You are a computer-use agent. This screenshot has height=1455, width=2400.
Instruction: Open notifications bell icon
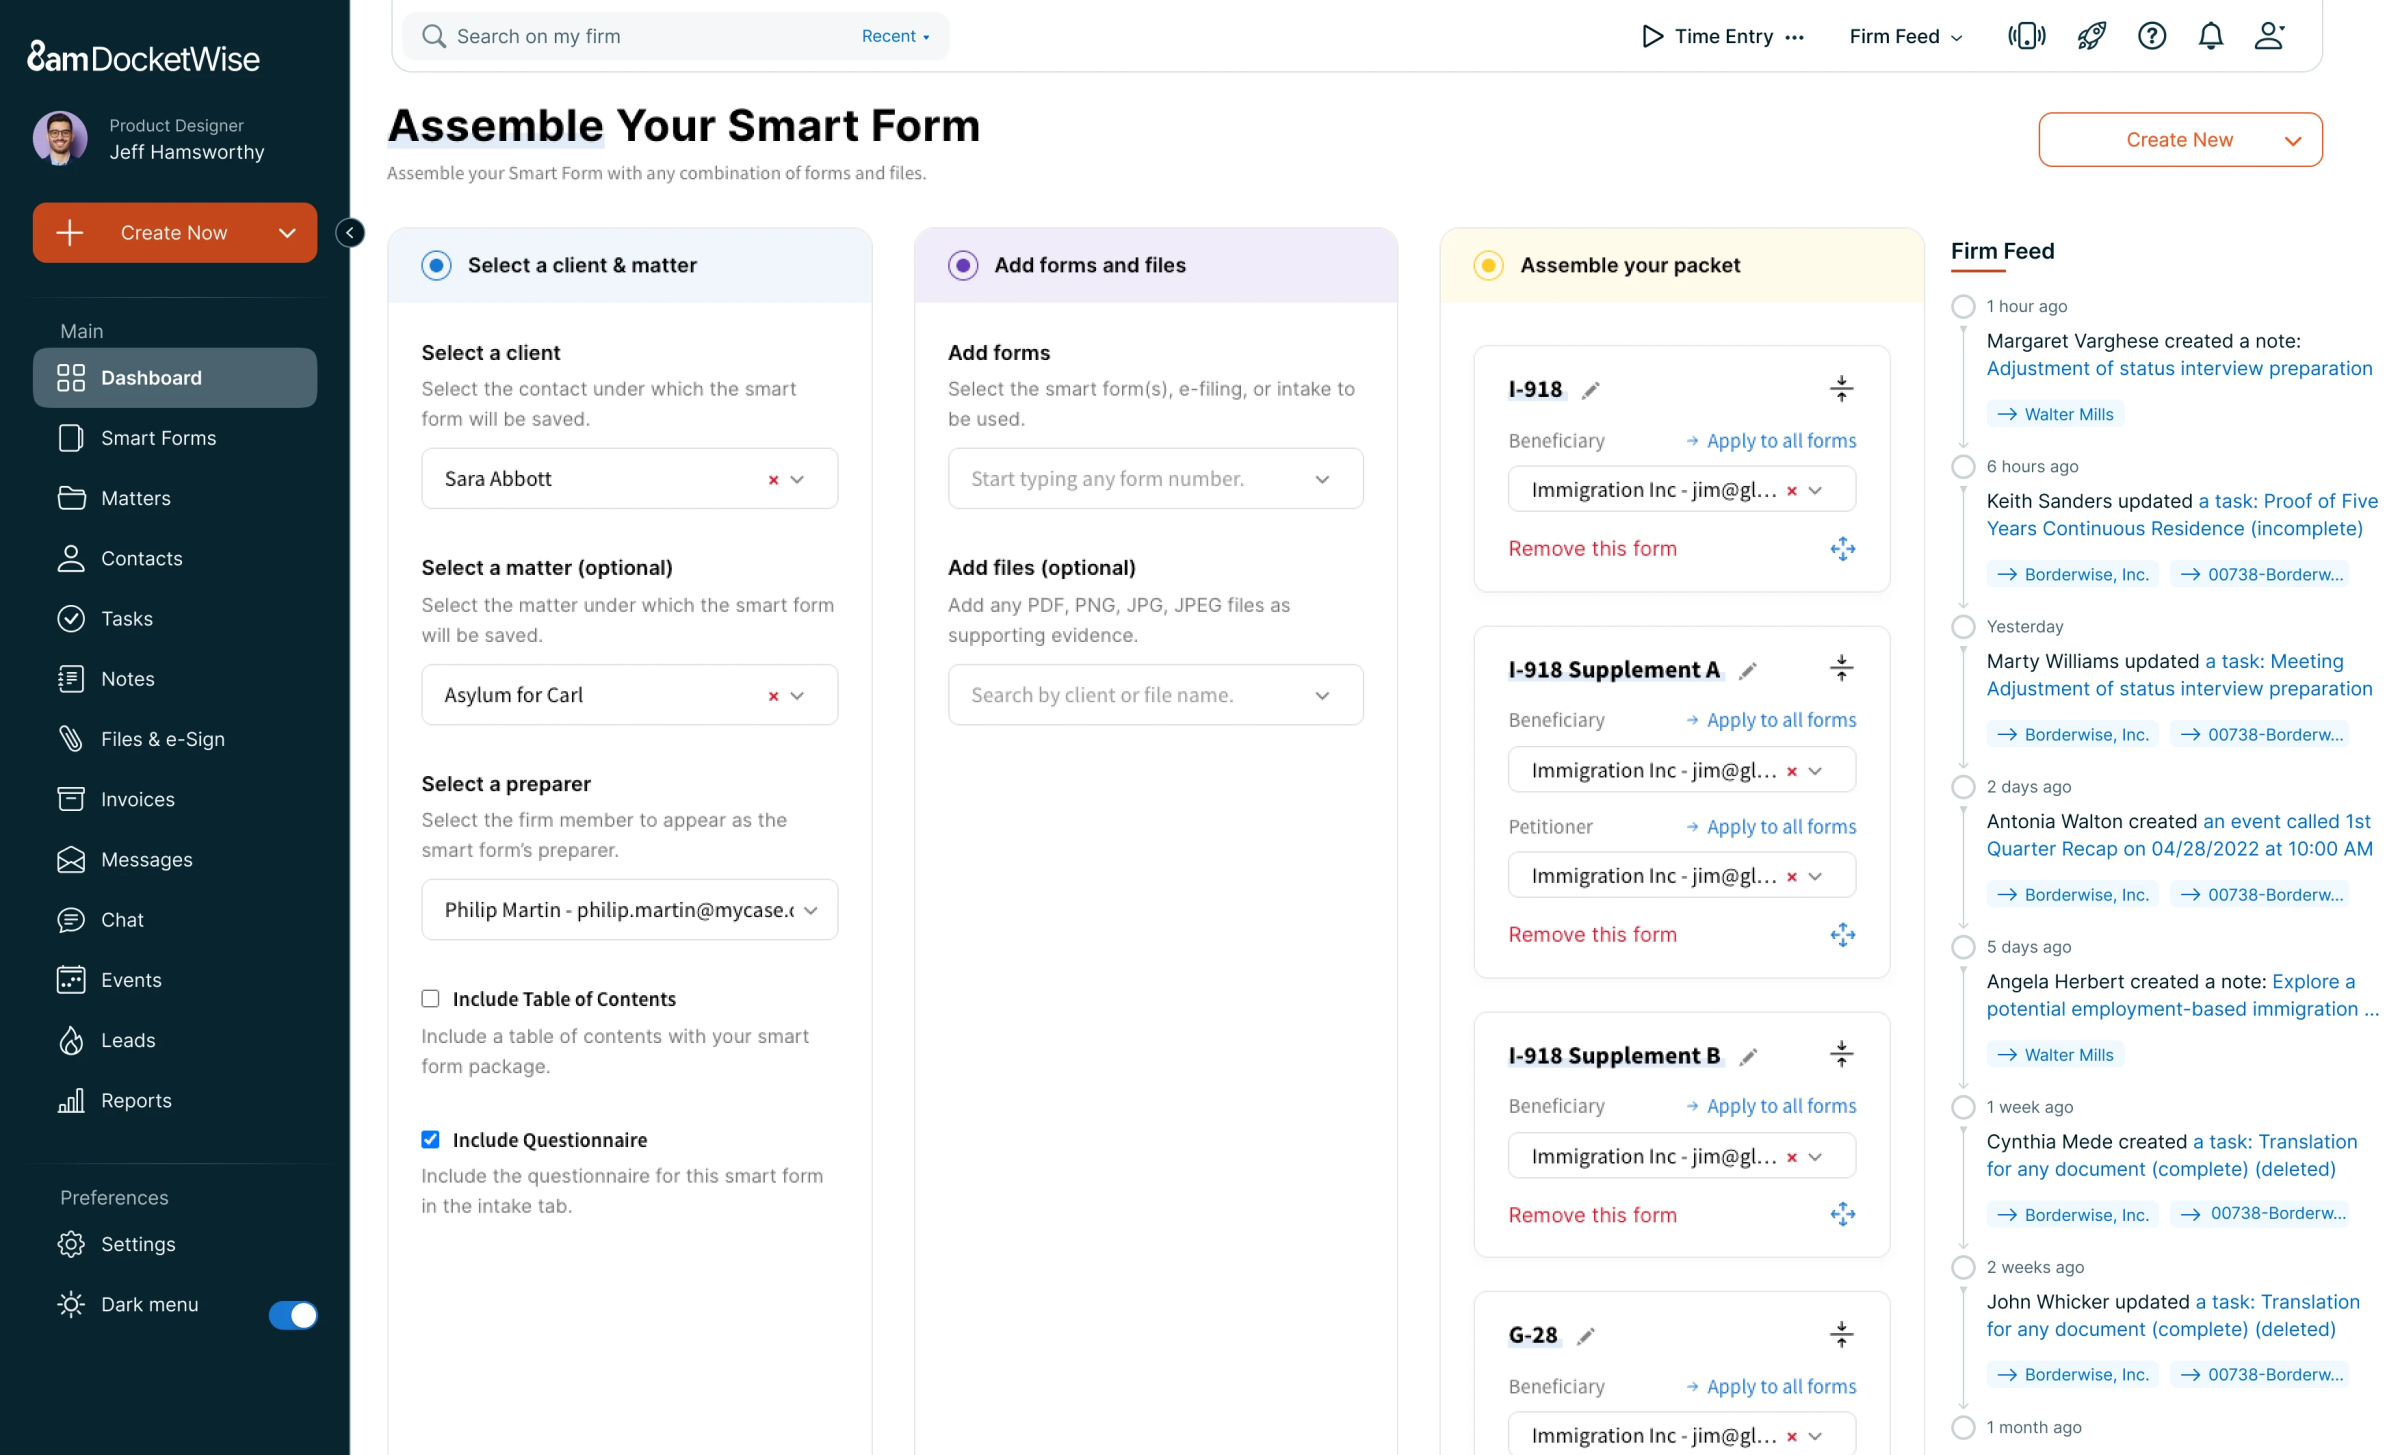2210,37
